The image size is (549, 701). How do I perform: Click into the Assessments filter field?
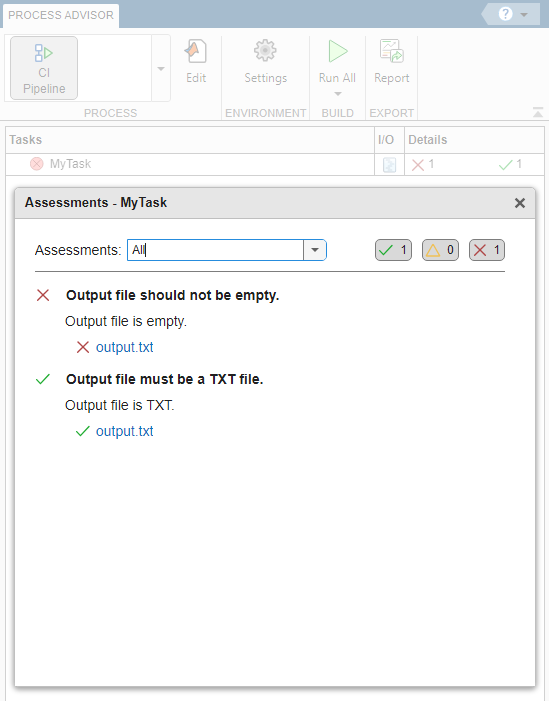[215, 250]
